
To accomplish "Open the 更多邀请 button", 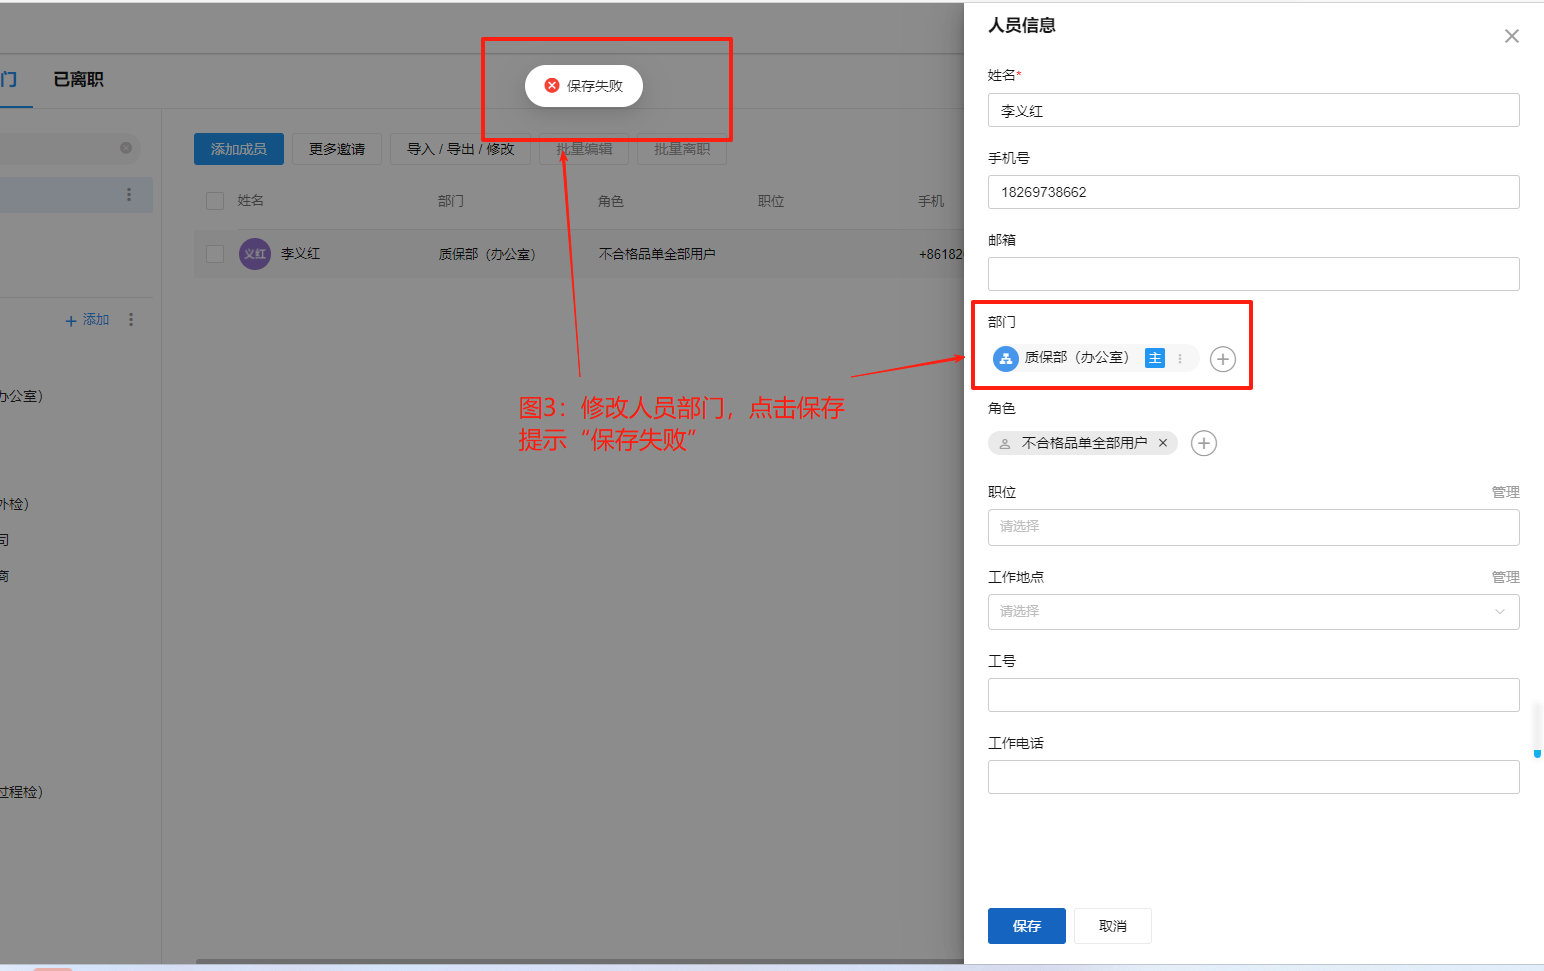I will click(x=337, y=149).
